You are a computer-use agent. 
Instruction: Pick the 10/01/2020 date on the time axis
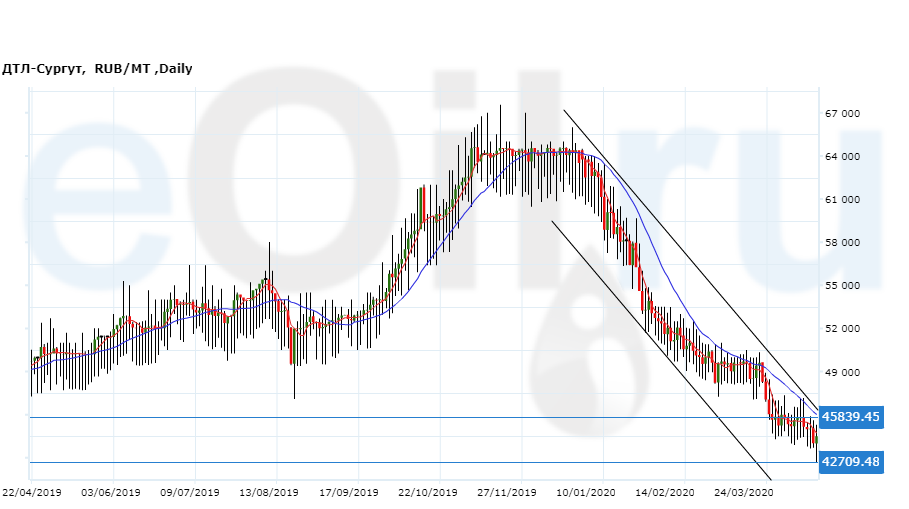(586, 493)
